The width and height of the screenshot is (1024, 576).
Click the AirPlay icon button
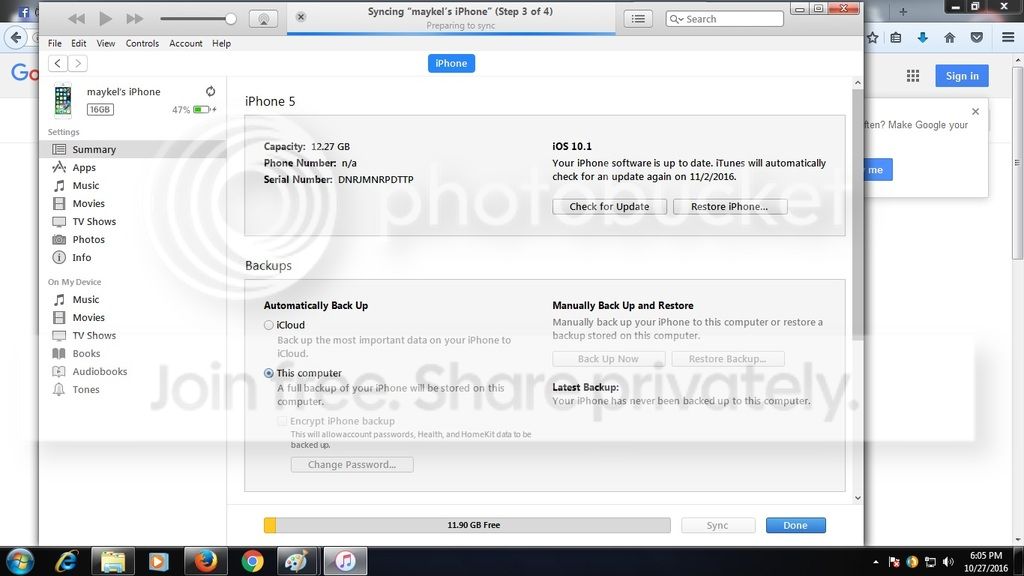(x=262, y=18)
